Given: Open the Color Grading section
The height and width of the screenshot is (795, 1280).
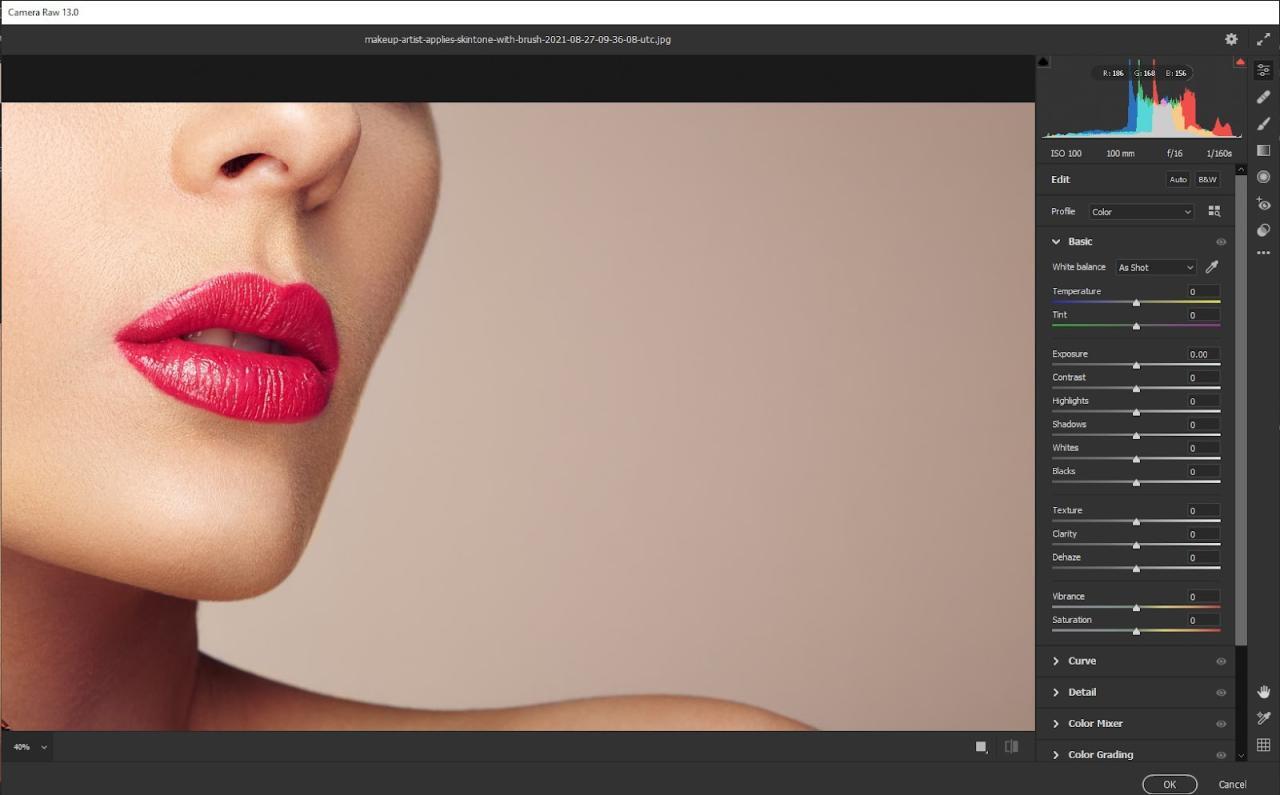Looking at the screenshot, I should point(1099,754).
